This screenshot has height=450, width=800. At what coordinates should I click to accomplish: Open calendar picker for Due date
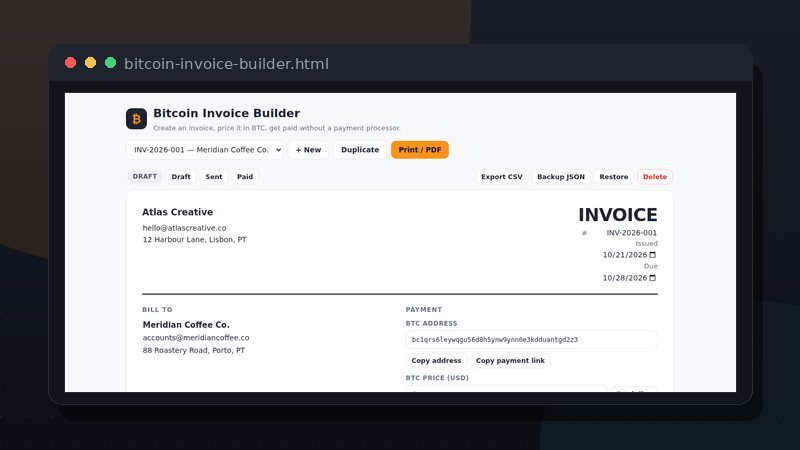pos(653,278)
